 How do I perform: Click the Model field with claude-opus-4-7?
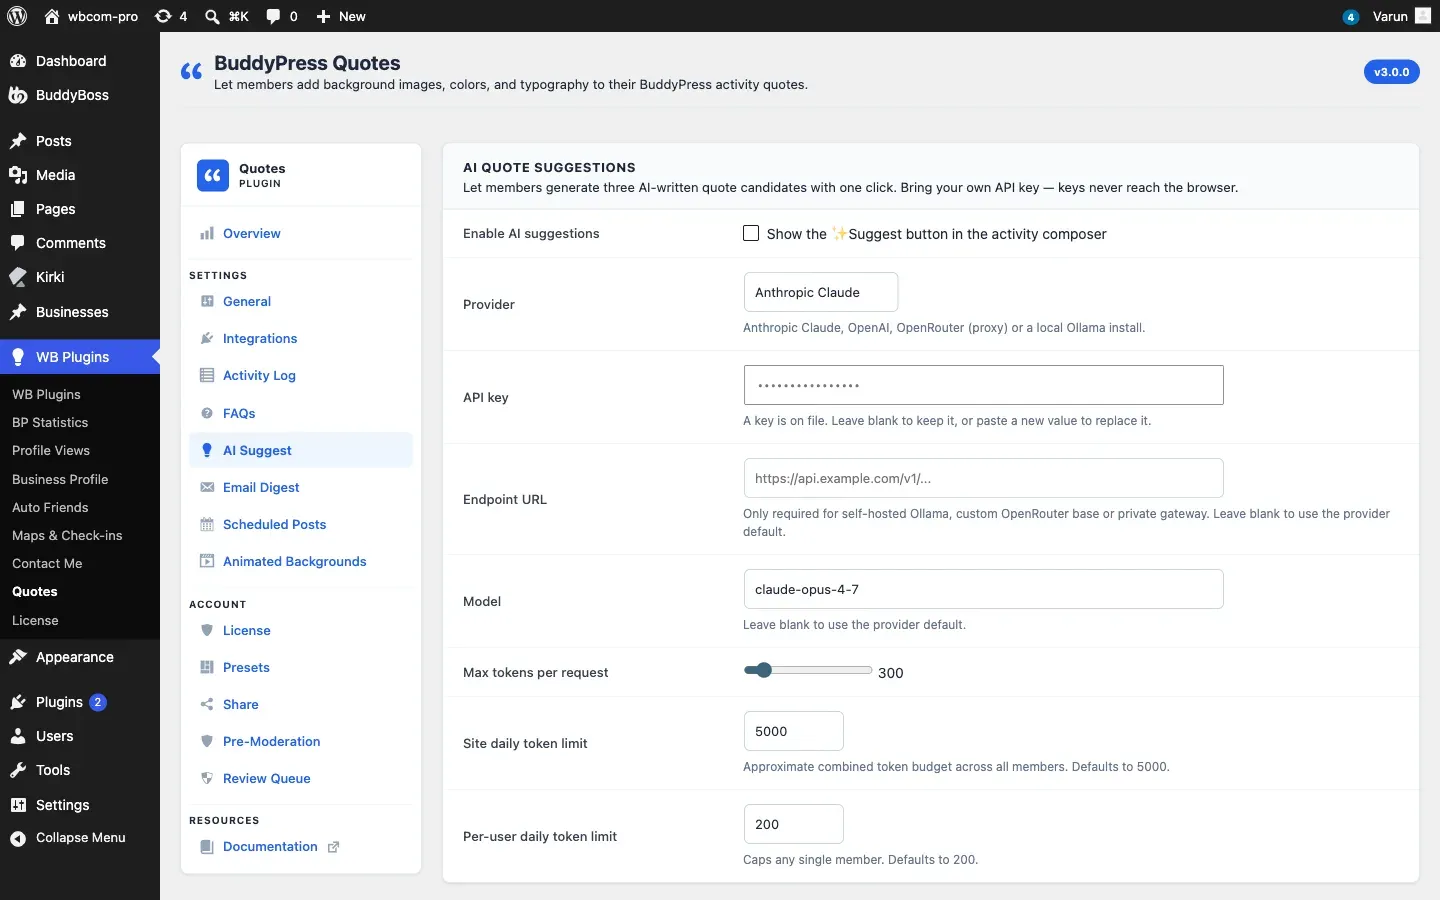click(984, 589)
